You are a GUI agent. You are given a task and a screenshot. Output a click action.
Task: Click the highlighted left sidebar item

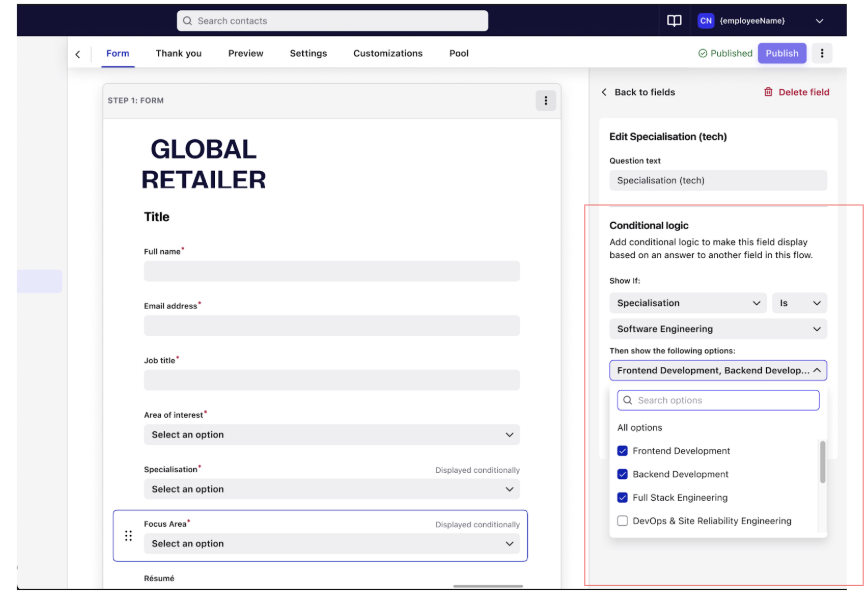(x=39, y=281)
